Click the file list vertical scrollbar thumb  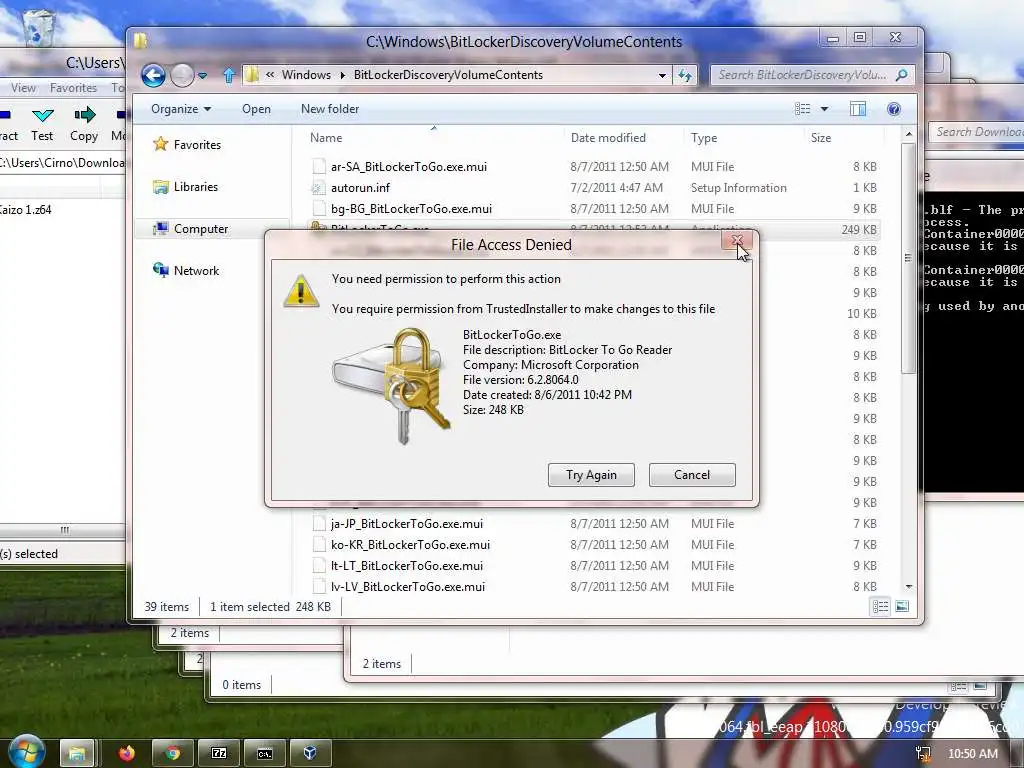[x=908, y=259]
